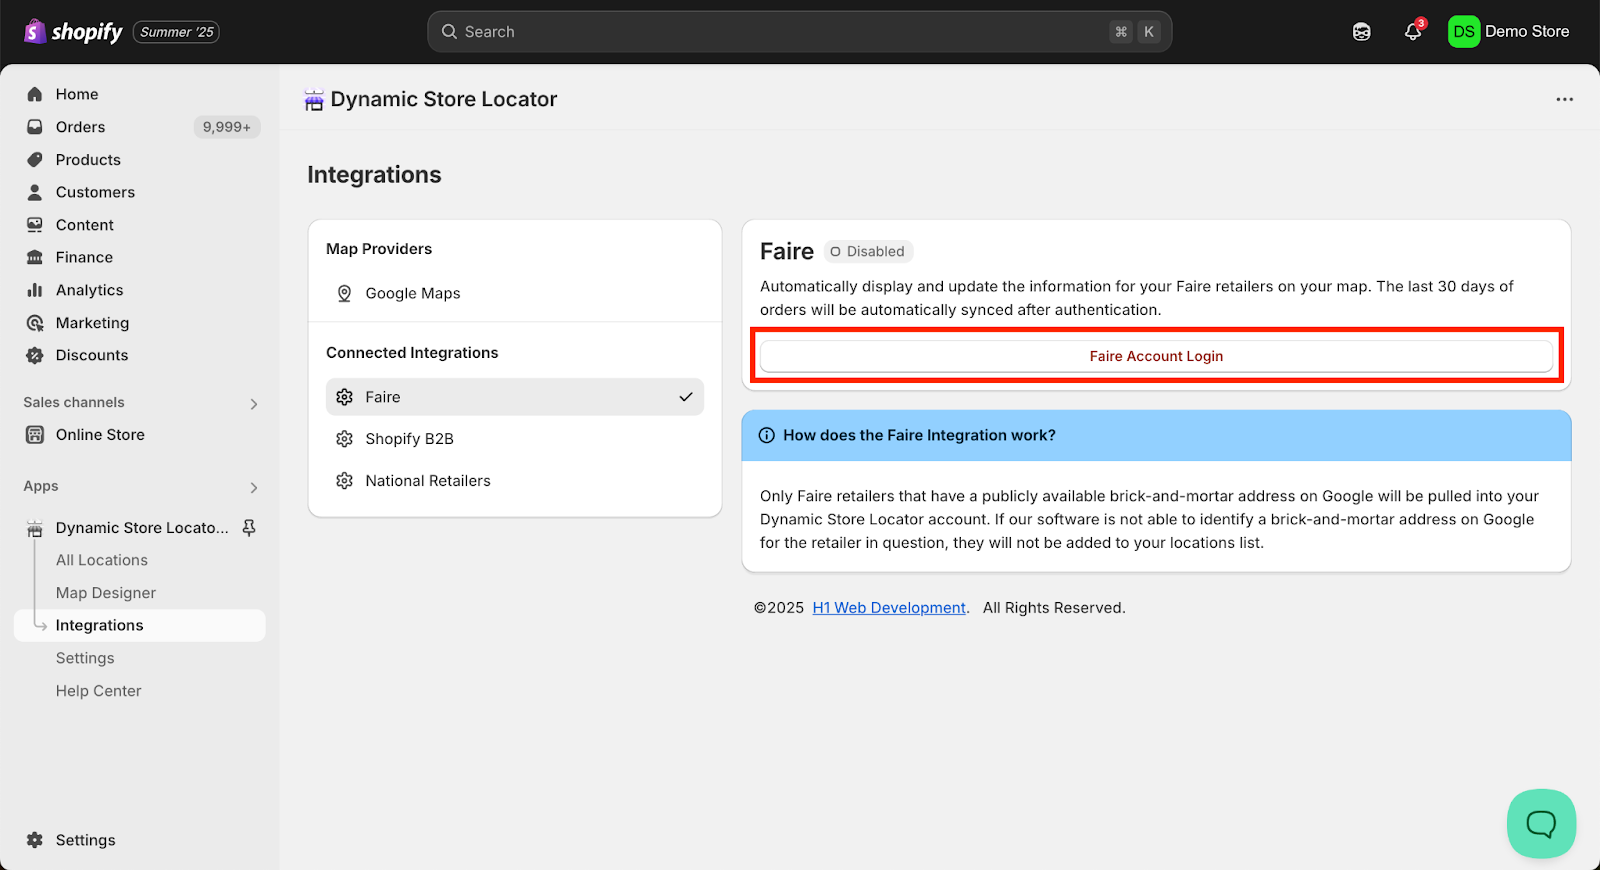Image resolution: width=1600 pixels, height=870 pixels.
Task: Click the Disabled status badge
Action: (x=868, y=251)
